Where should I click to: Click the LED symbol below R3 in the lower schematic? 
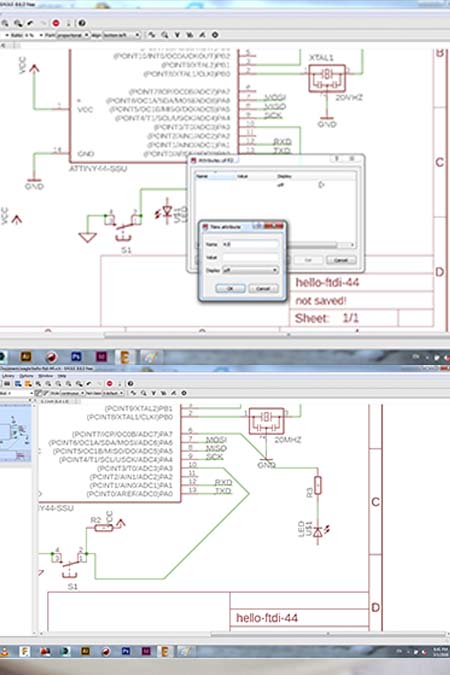pos(319,533)
